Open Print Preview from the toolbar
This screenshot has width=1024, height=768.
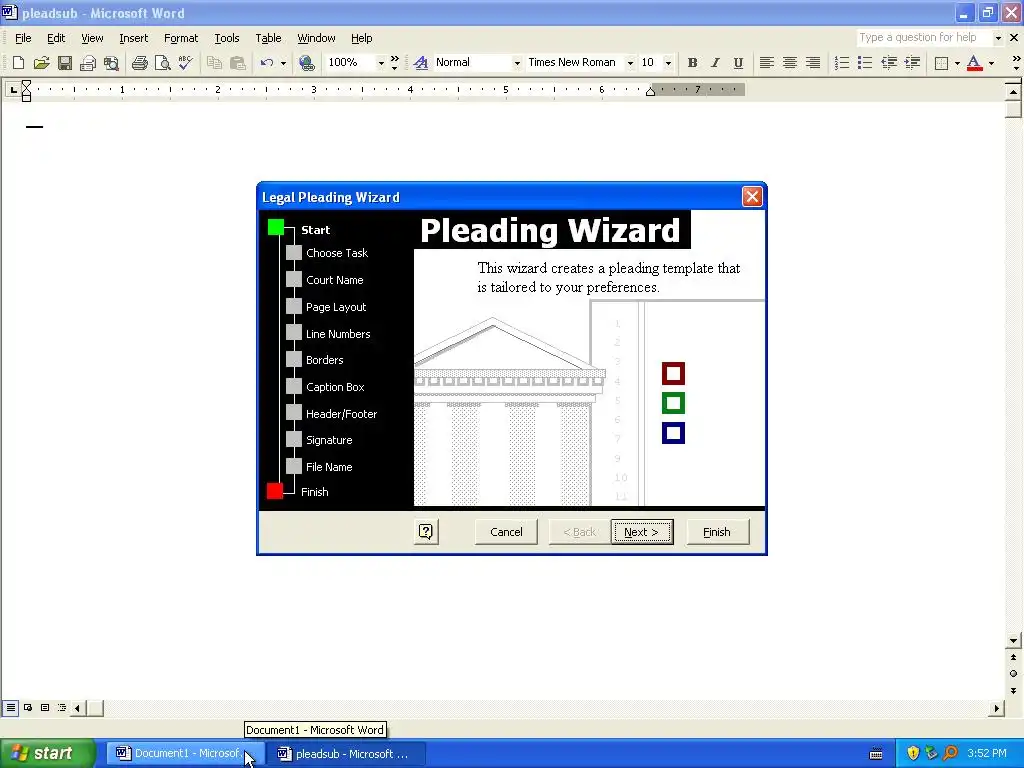(162, 63)
